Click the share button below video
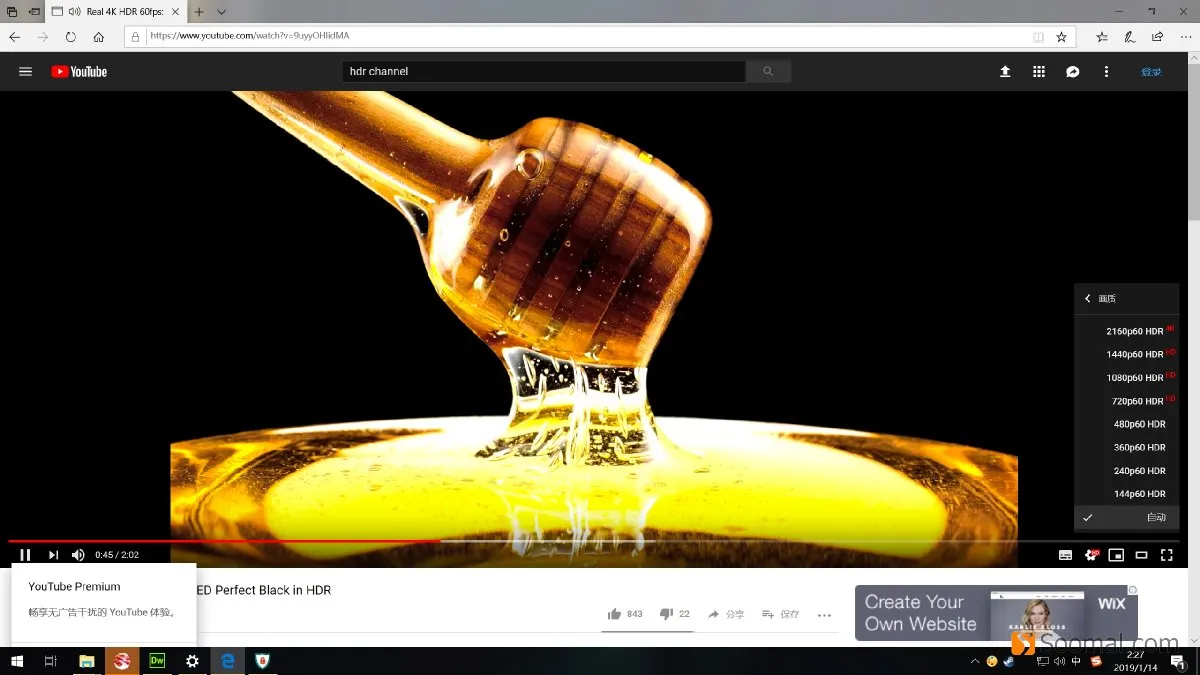Image resolution: width=1200 pixels, height=675 pixels. 726,614
